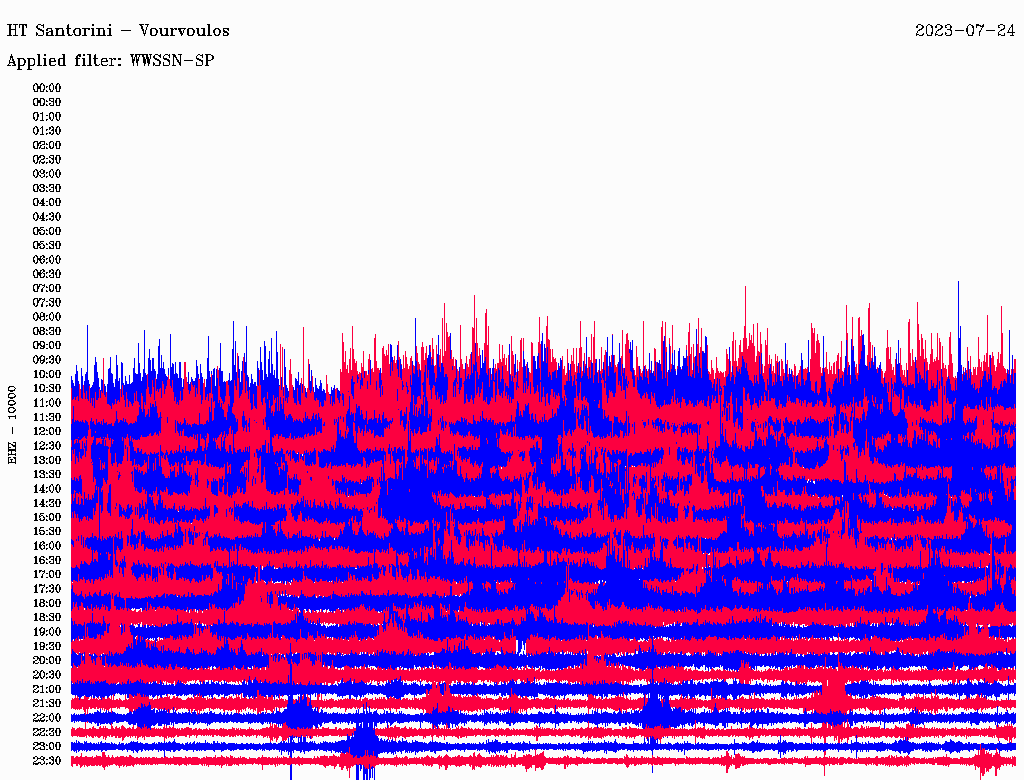Image resolution: width=1024 pixels, height=780 pixels.
Task: Click the 2023-07-24 date label
Action: pos(965,31)
